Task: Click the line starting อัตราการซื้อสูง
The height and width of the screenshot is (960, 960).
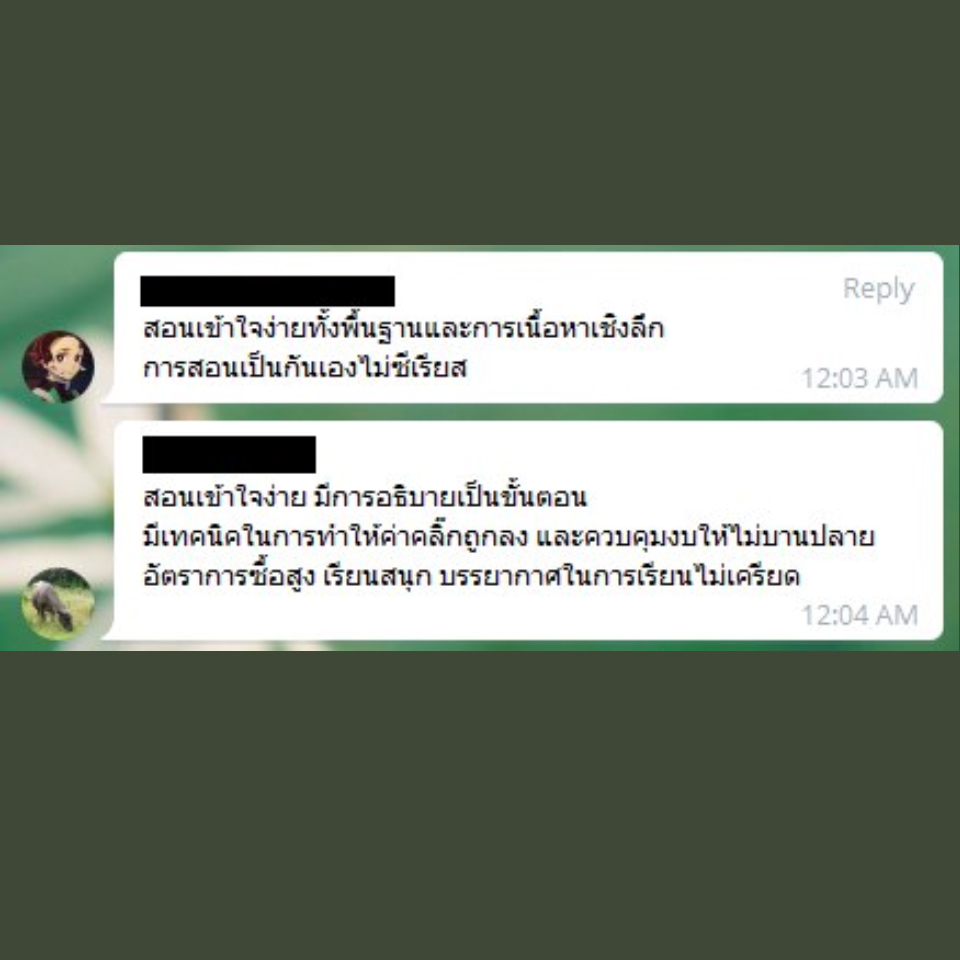Action: pyautogui.click(x=471, y=577)
